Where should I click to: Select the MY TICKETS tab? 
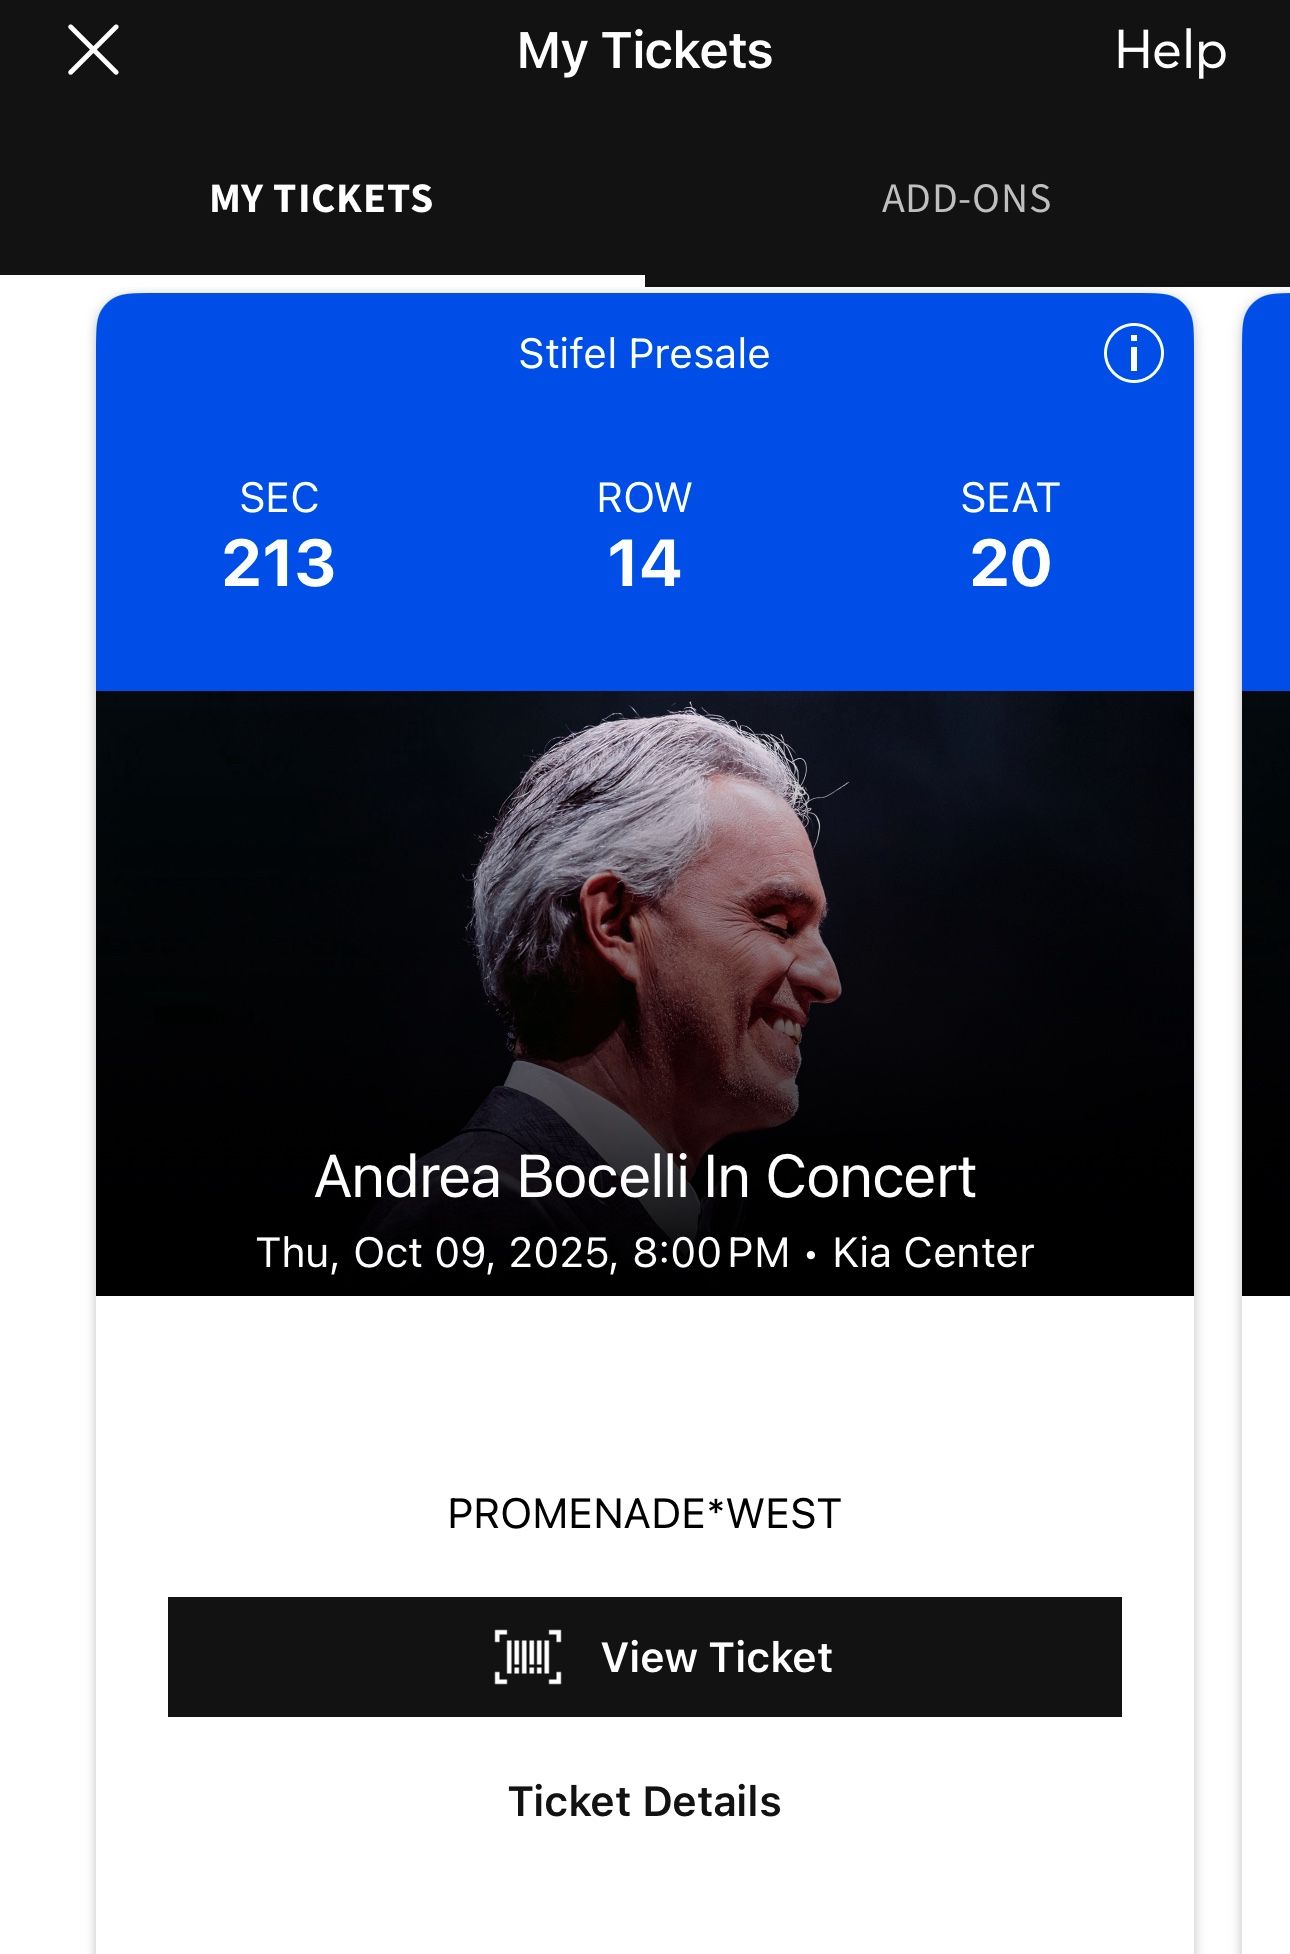(322, 199)
